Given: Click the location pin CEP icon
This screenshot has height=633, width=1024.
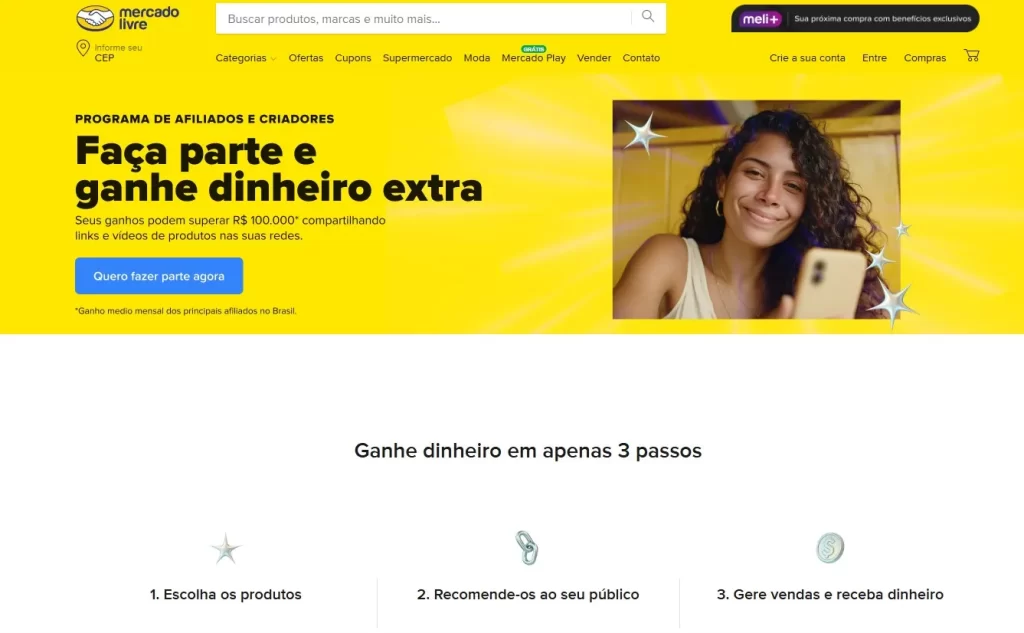Looking at the screenshot, I should [83, 48].
